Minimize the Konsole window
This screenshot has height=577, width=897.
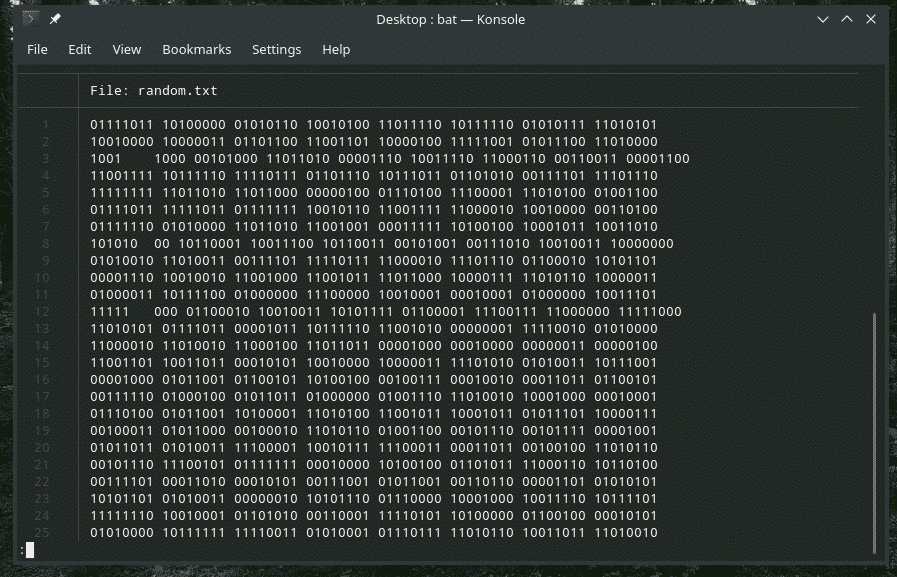click(x=823, y=19)
